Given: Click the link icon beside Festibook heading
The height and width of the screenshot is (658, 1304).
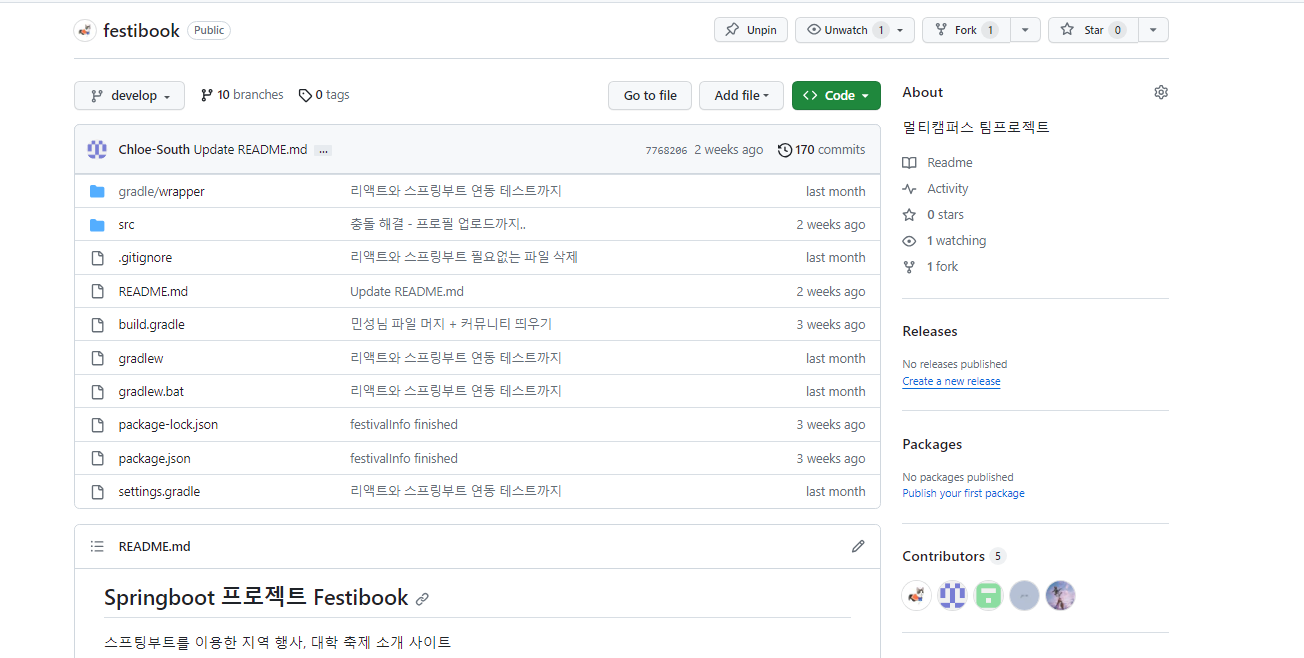Looking at the screenshot, I should [422, 599].
